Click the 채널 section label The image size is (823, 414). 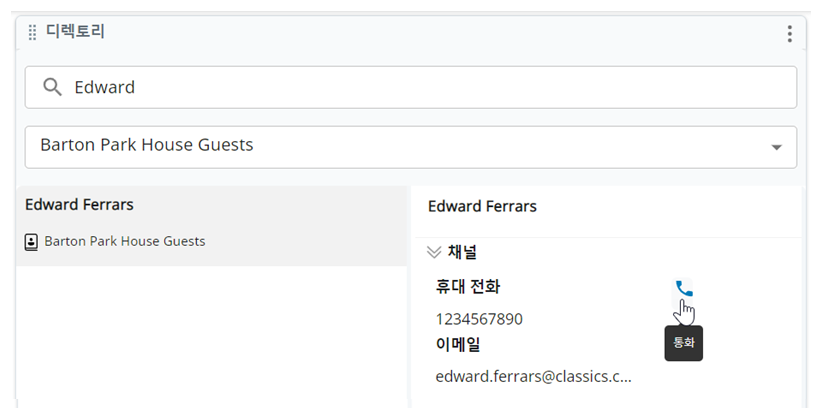coord(462,252)
